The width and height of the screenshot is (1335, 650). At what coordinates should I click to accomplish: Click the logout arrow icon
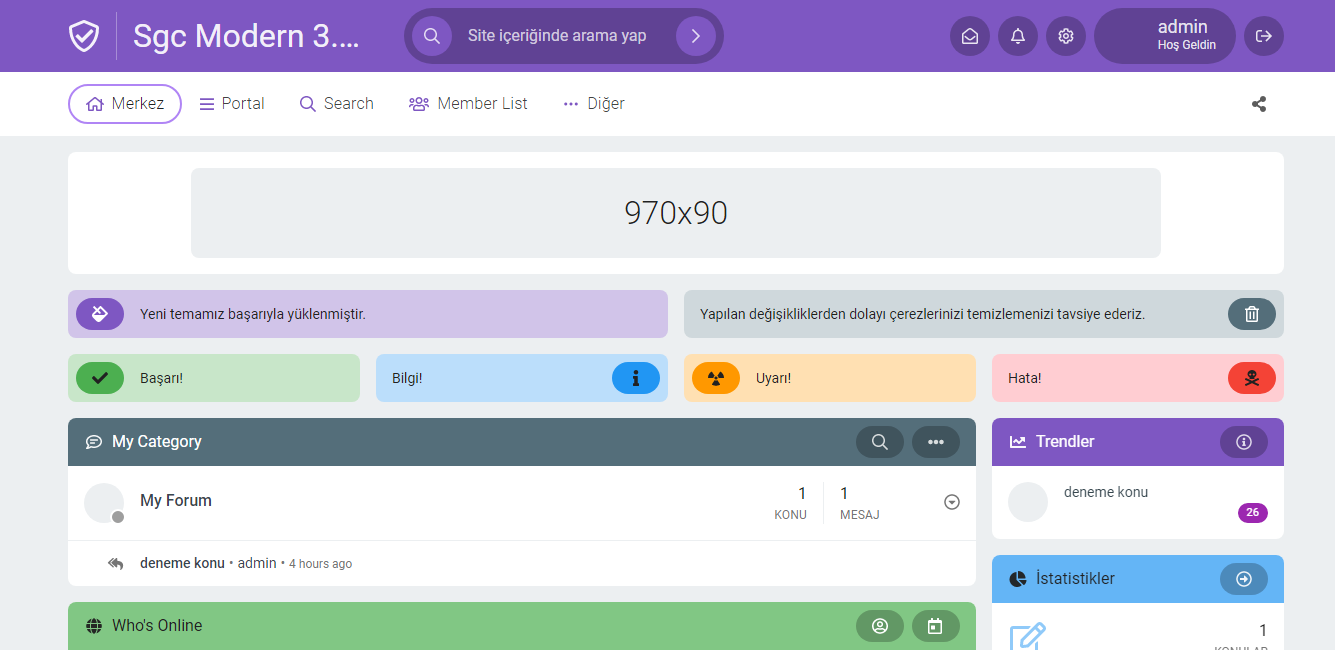(1263, 36)
